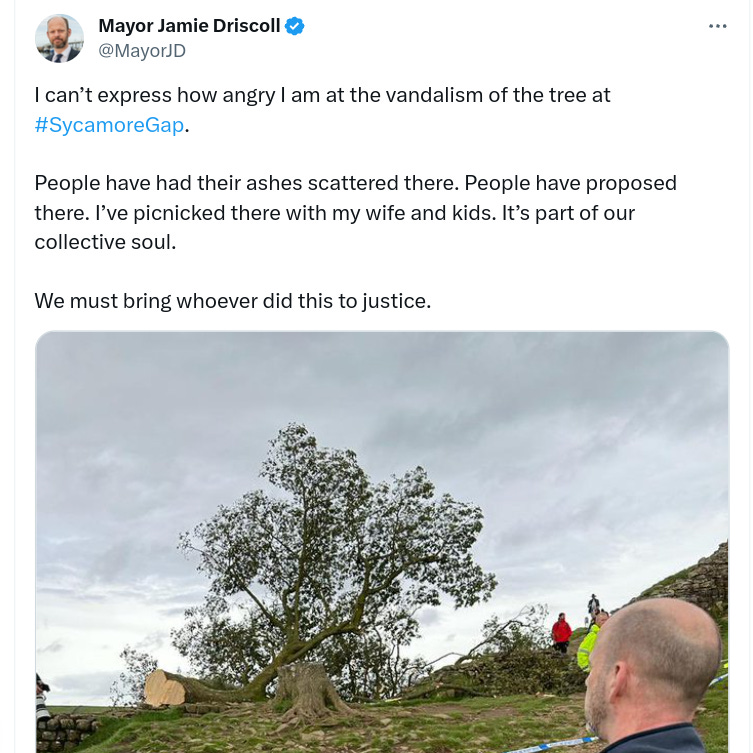Image resolution: width=753 pixels, height=753 pixels.
Task: Open the more options three-dot menu
Action: click(717, 26)
